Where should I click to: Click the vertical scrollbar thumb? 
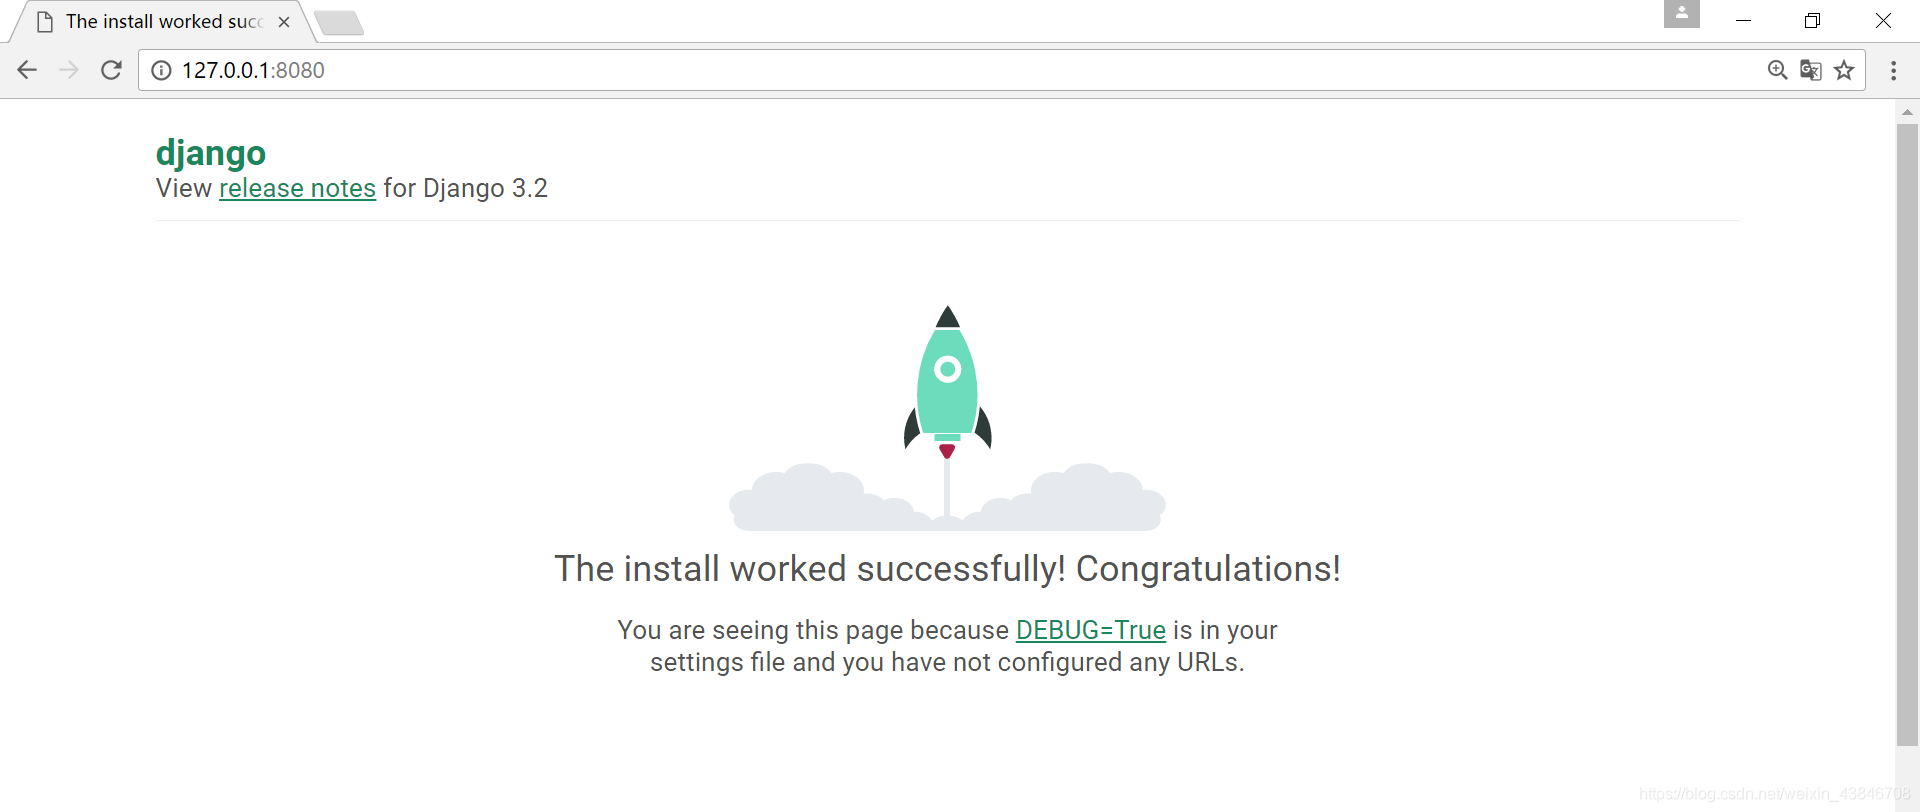pos(1907,435)
